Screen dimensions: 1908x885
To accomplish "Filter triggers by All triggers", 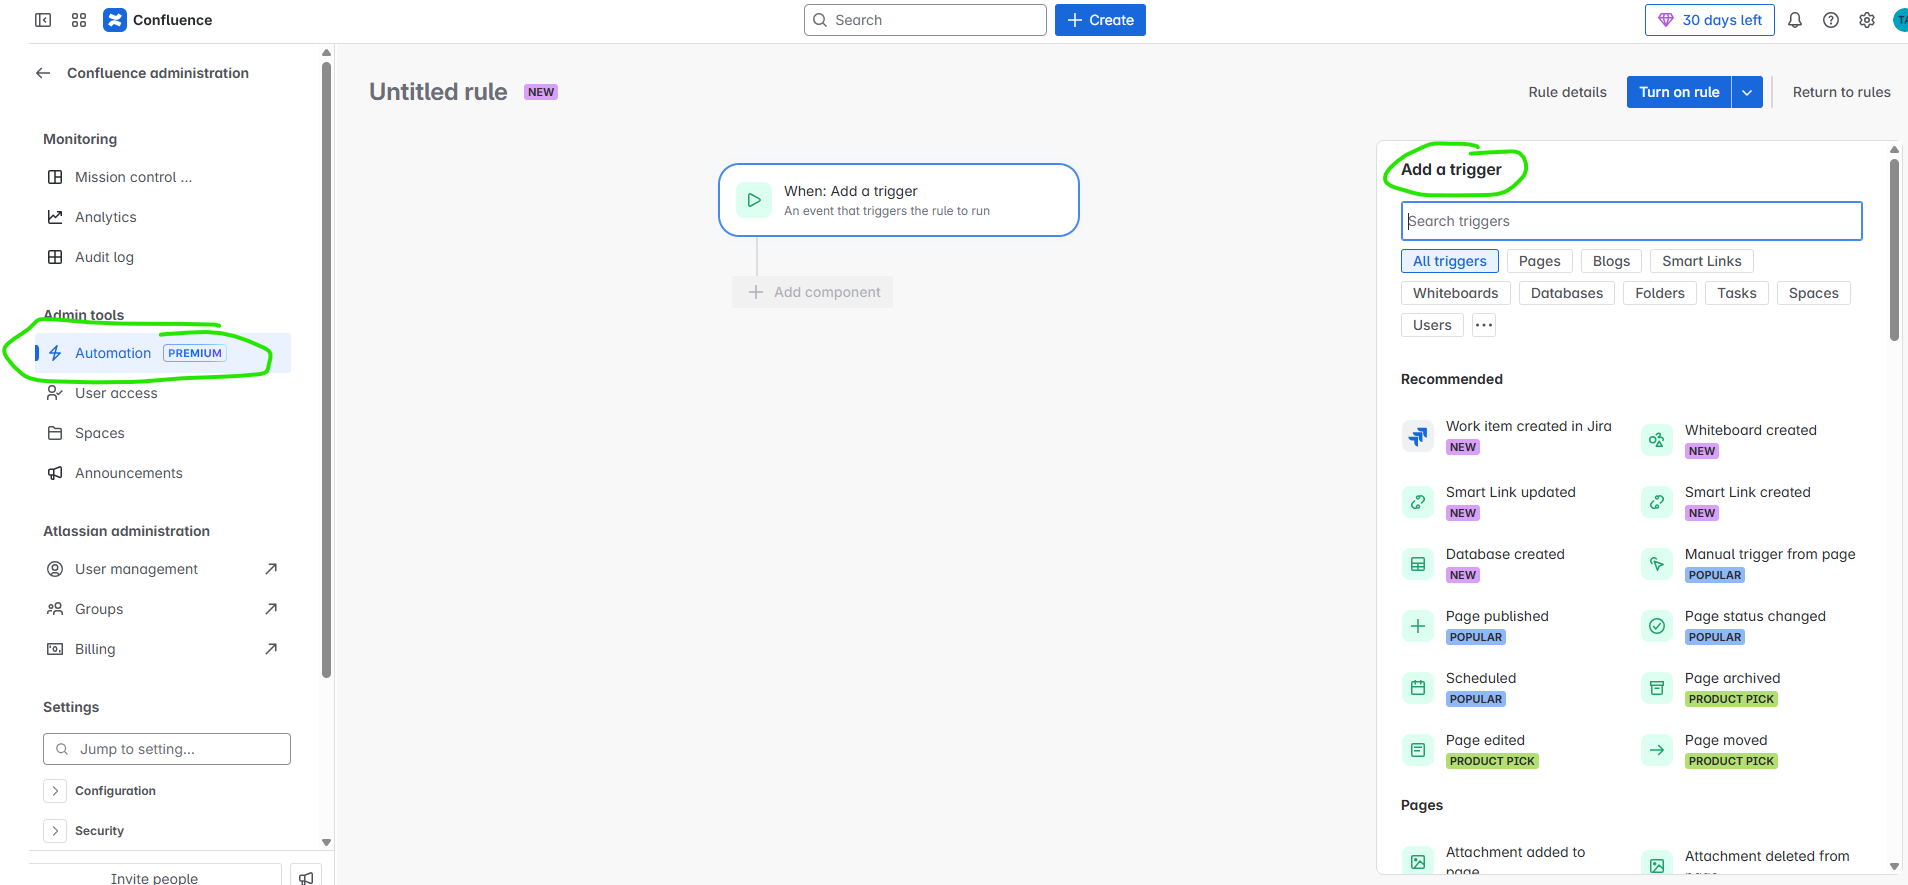I will click(x=1450, y=261).
